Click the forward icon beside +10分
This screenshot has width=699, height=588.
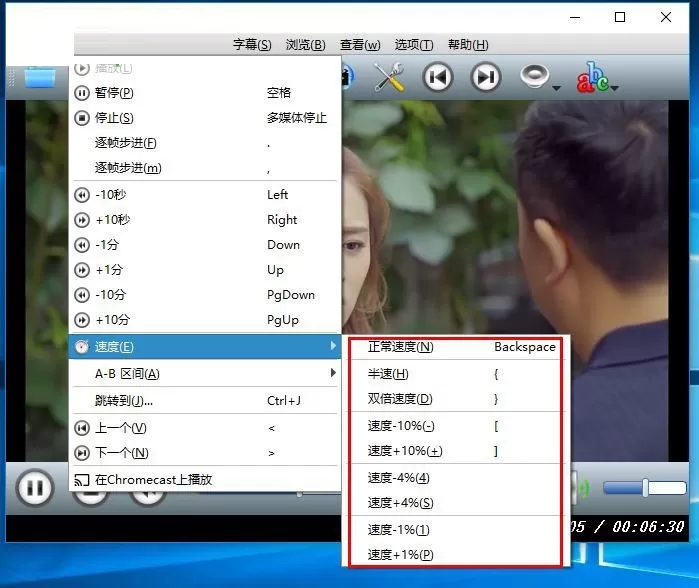click(82, 320)
